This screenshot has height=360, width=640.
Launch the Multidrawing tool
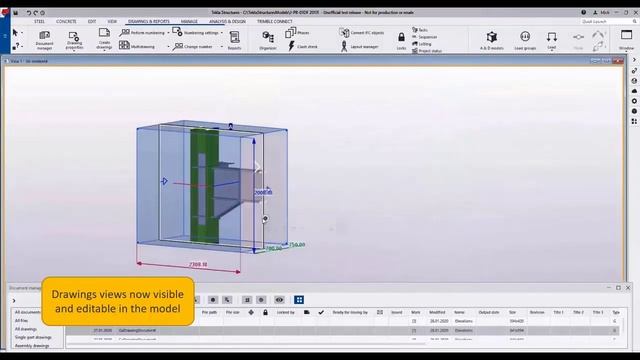tap(137, 46)
